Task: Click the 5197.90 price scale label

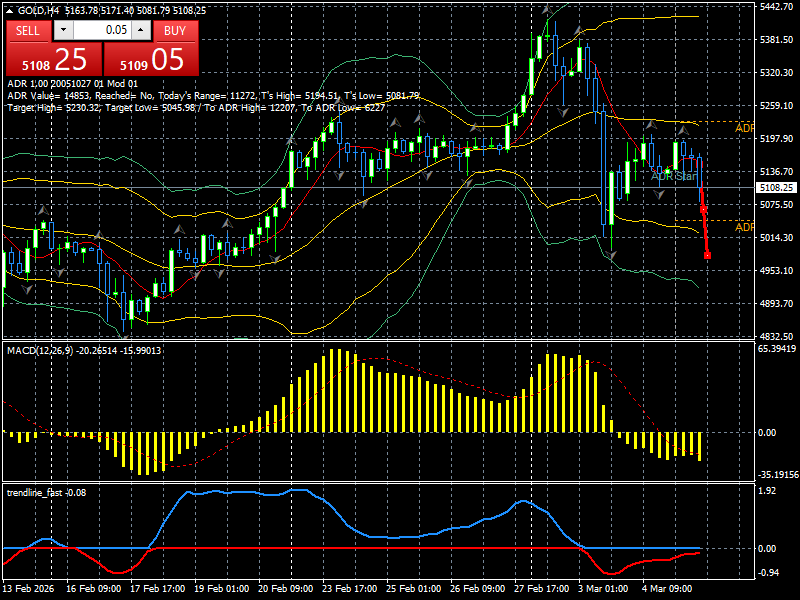Action: (777, 139)
